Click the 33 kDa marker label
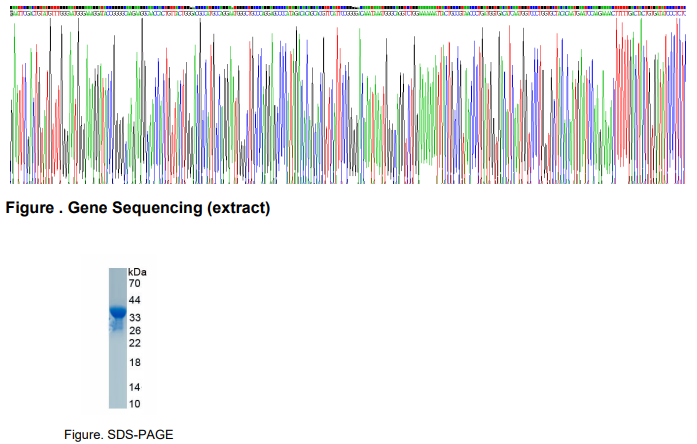 [x=135, y=317]
